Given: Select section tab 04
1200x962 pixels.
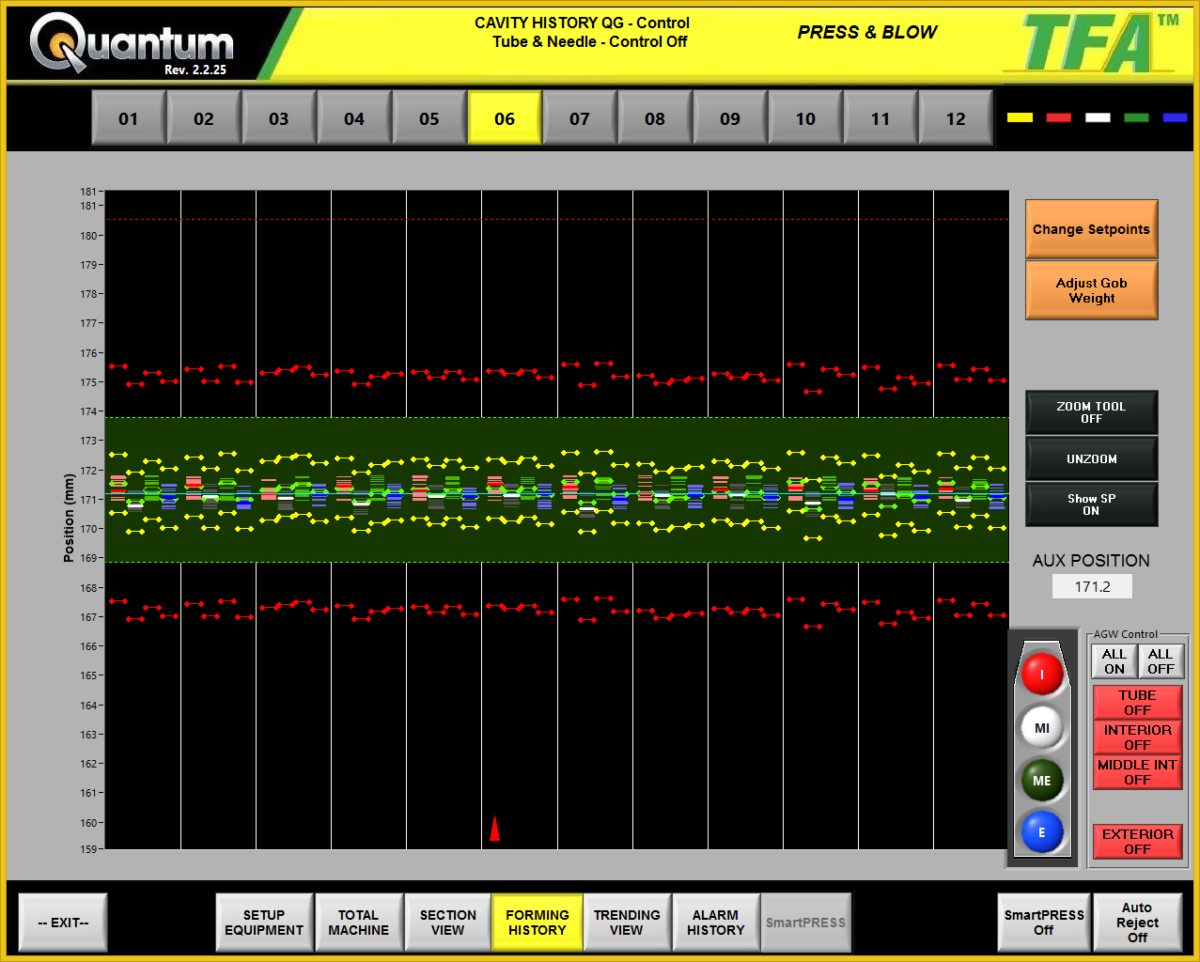Looking at the screenshot, I should 354,118.
